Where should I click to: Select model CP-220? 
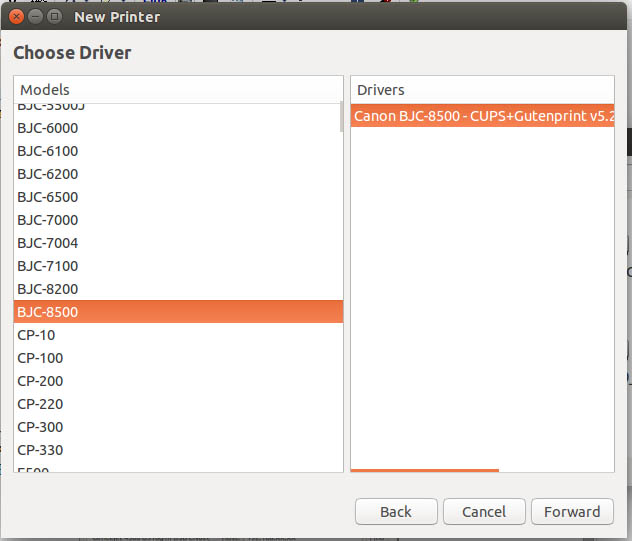pyautogui.click(x=178, y=404)
